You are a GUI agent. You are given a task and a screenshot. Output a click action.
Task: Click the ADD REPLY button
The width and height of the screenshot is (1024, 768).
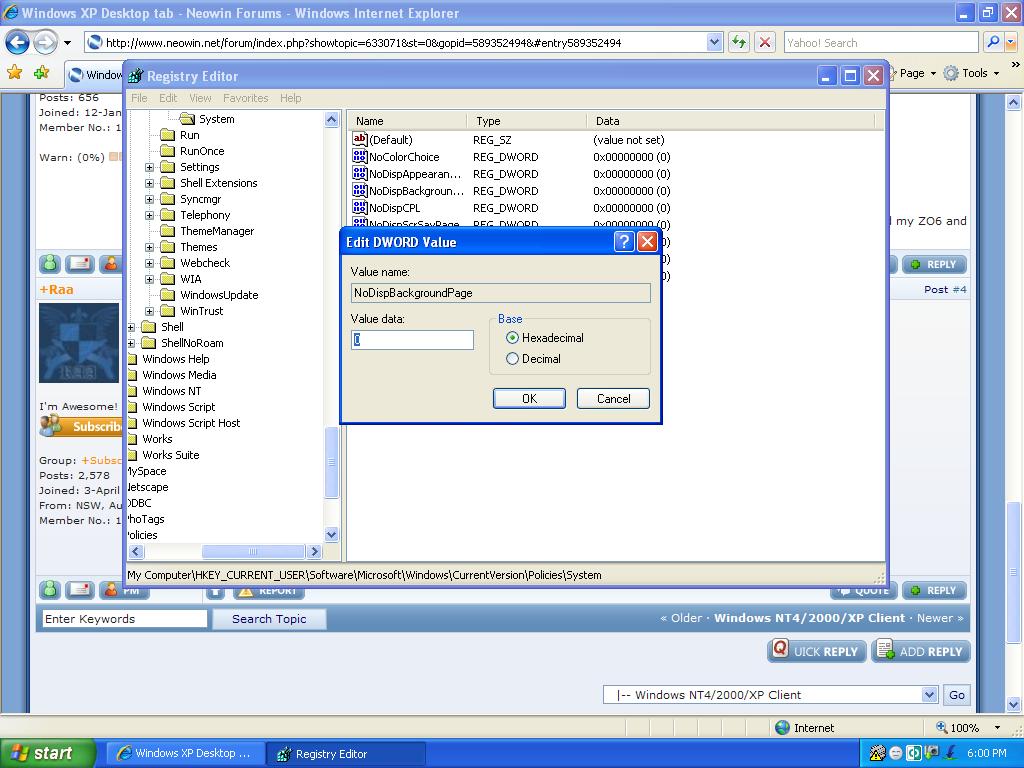[921, 651]
